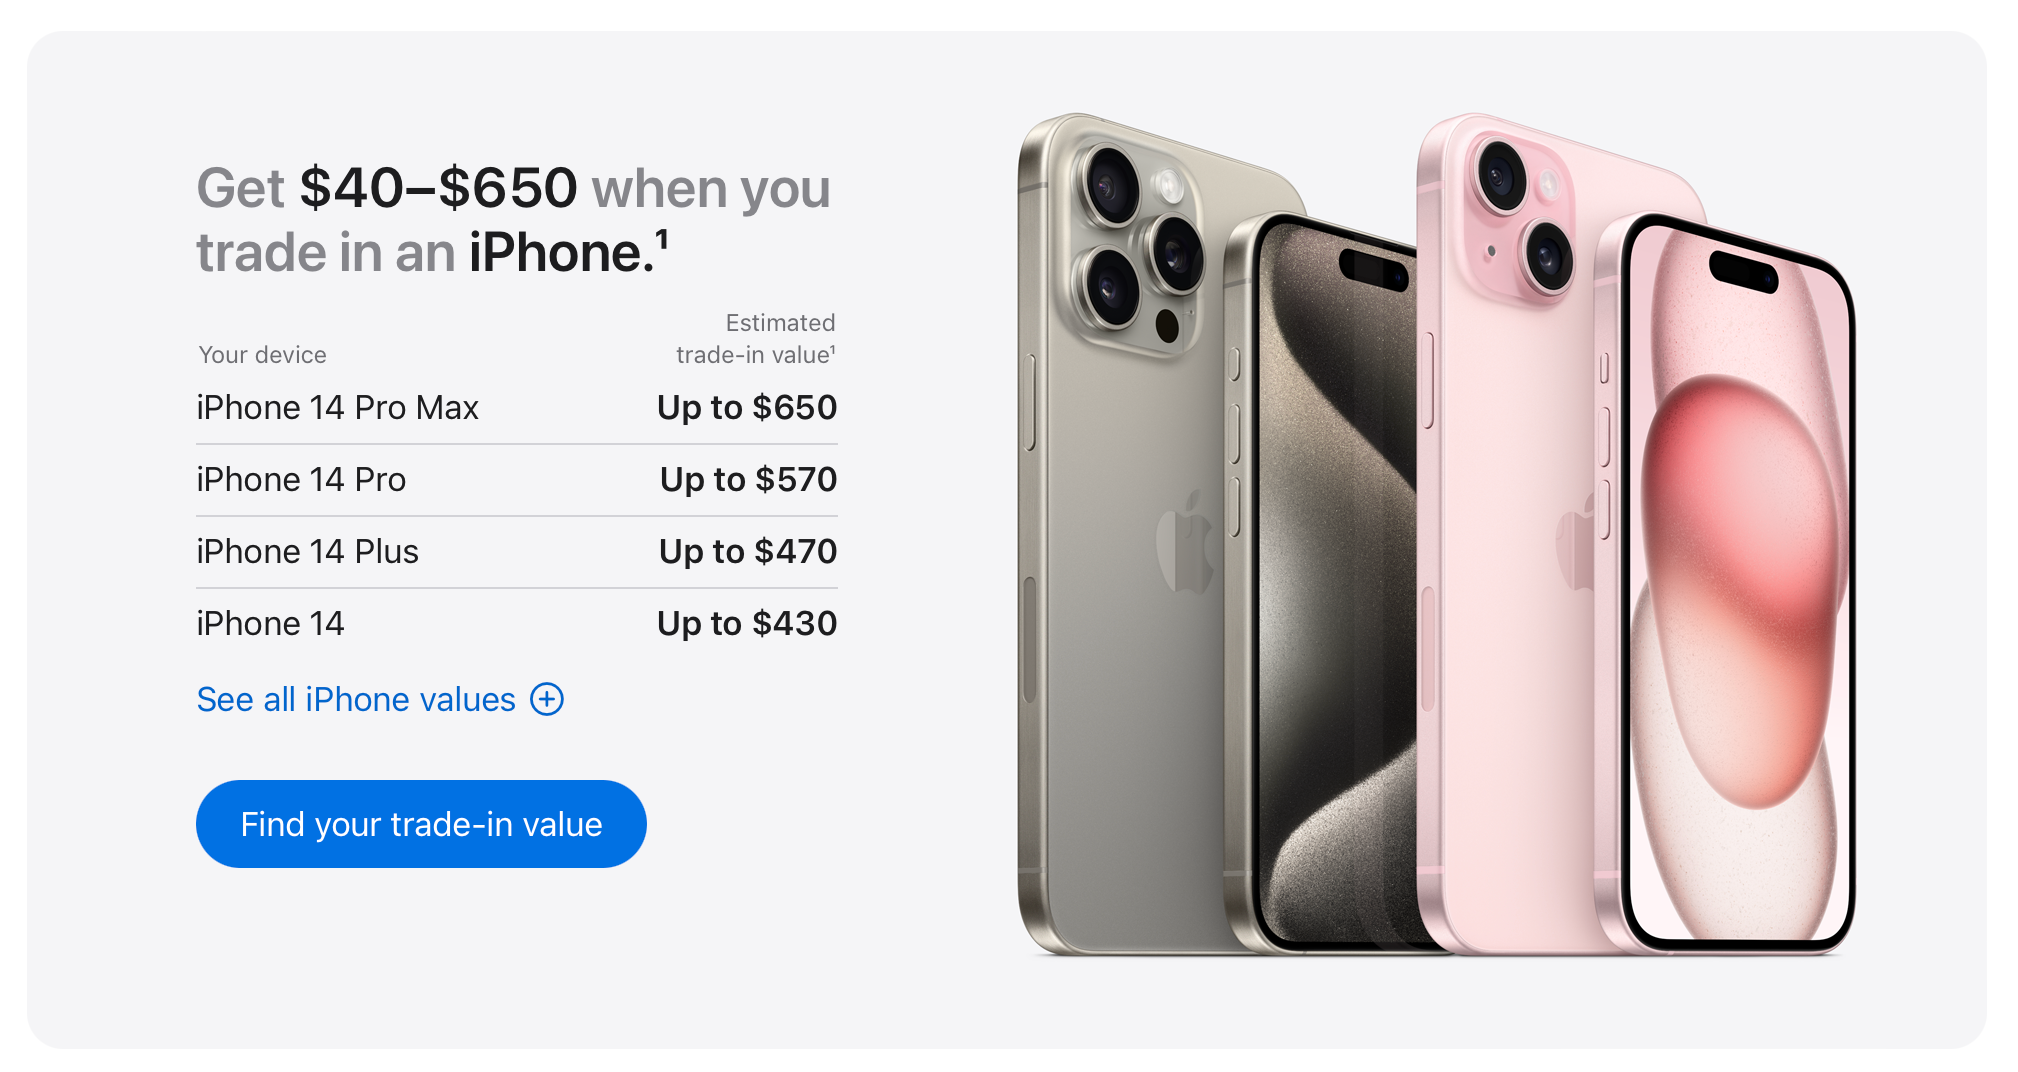Image resolution: width=2018 pixels, height=1072 pixels.
Task: Click the Your device column header
Action: [x=262, y=355]
